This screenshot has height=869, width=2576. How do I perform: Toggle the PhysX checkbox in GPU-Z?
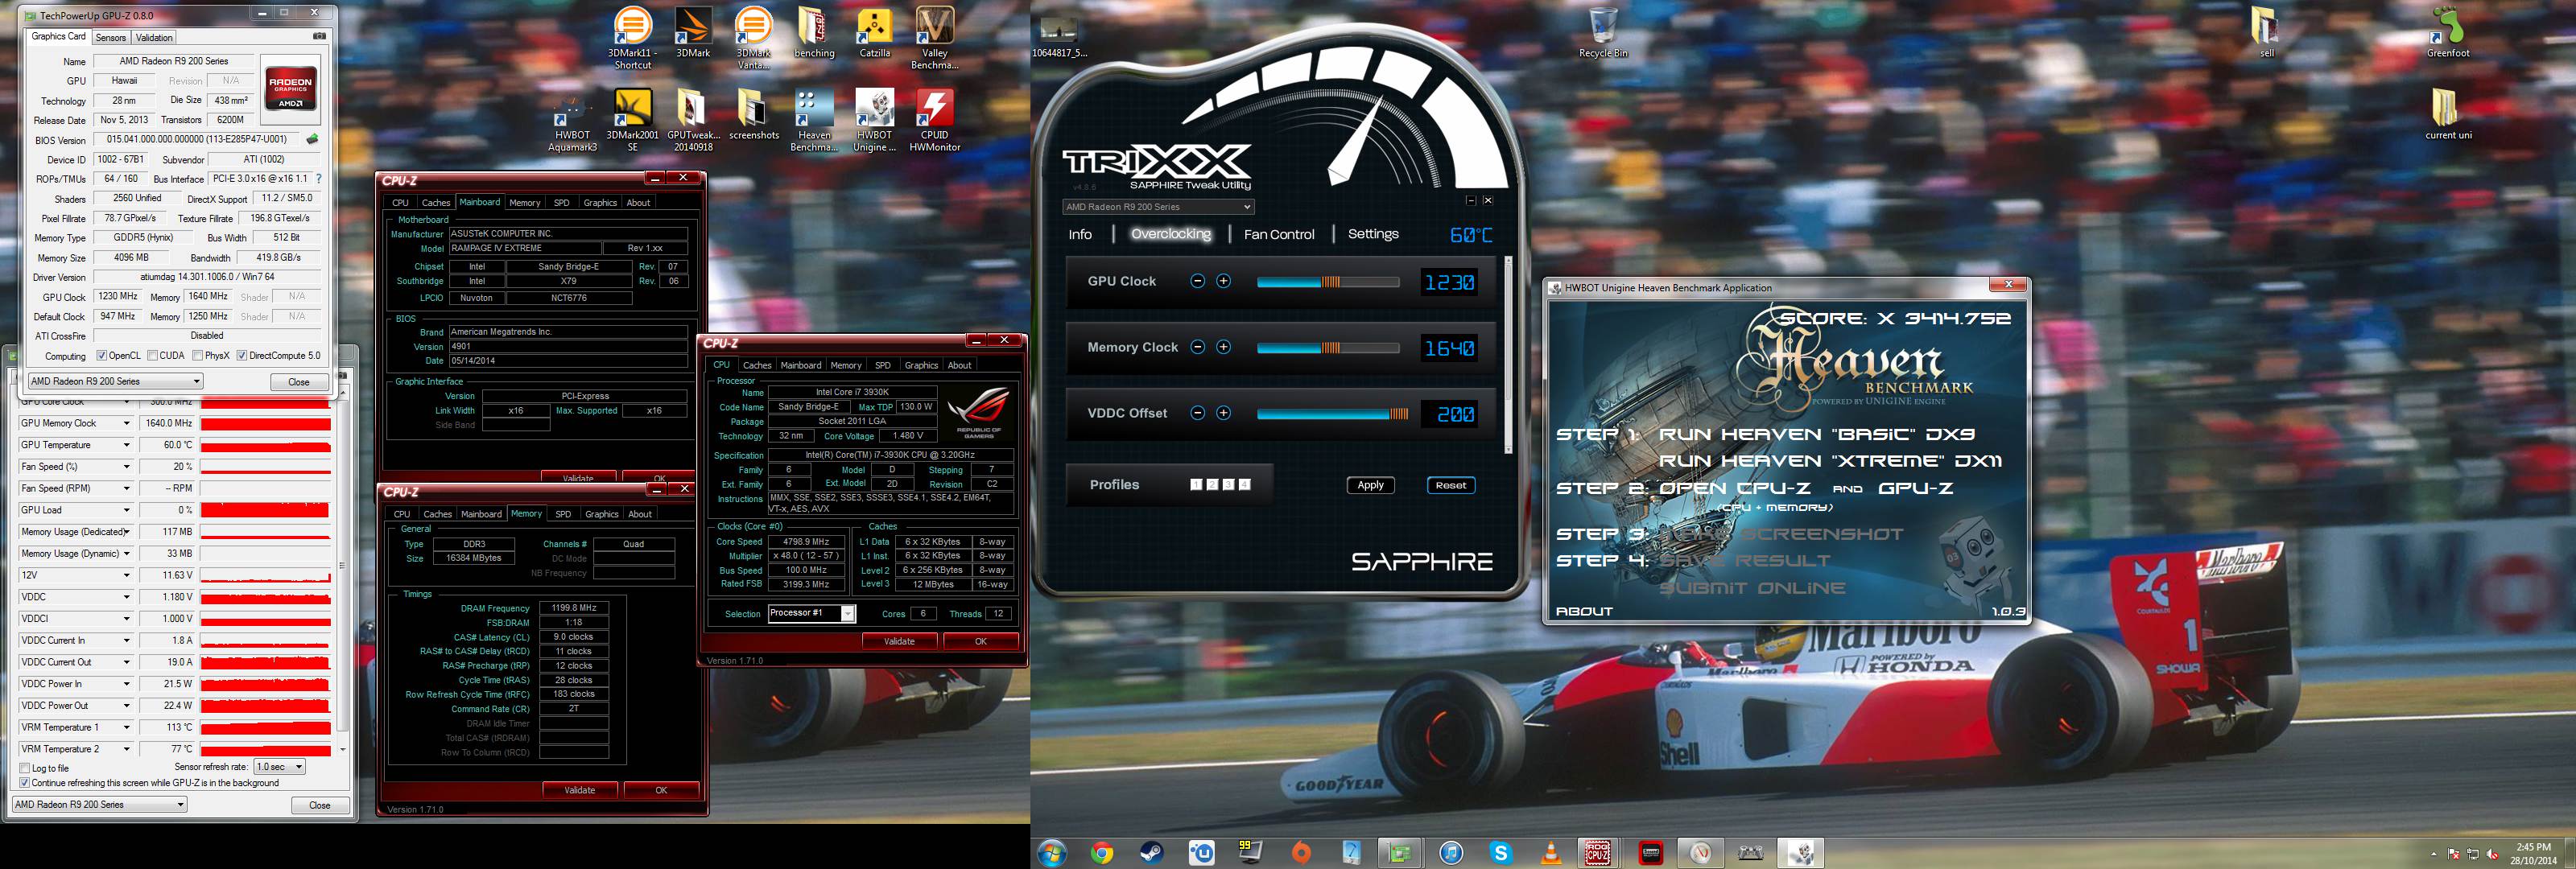click(x=198, y=356)
